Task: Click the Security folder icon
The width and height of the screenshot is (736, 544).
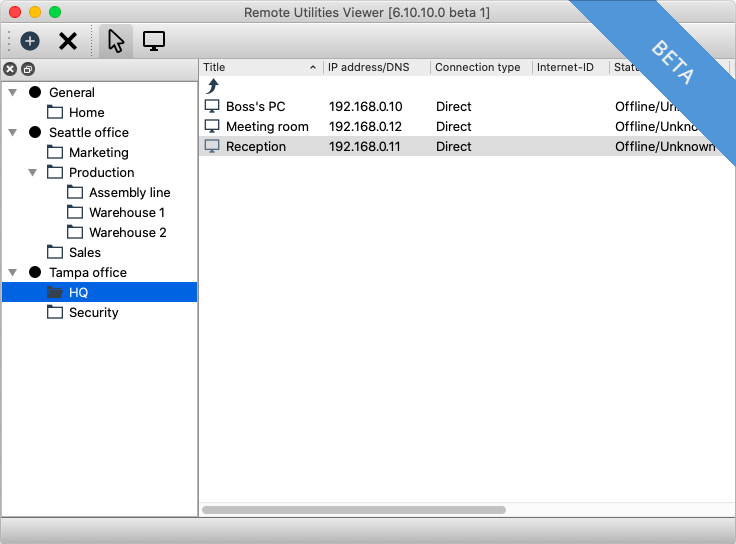Action: click(55, 312)
